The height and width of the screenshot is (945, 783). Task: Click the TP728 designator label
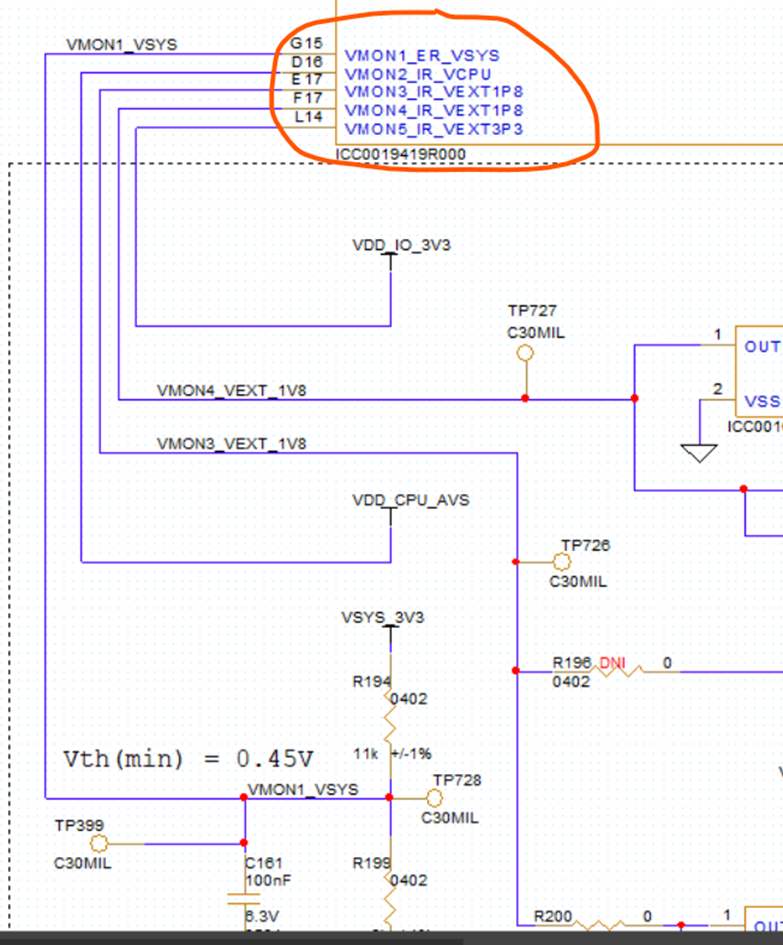pyautogui.click(x=457, y=780)
